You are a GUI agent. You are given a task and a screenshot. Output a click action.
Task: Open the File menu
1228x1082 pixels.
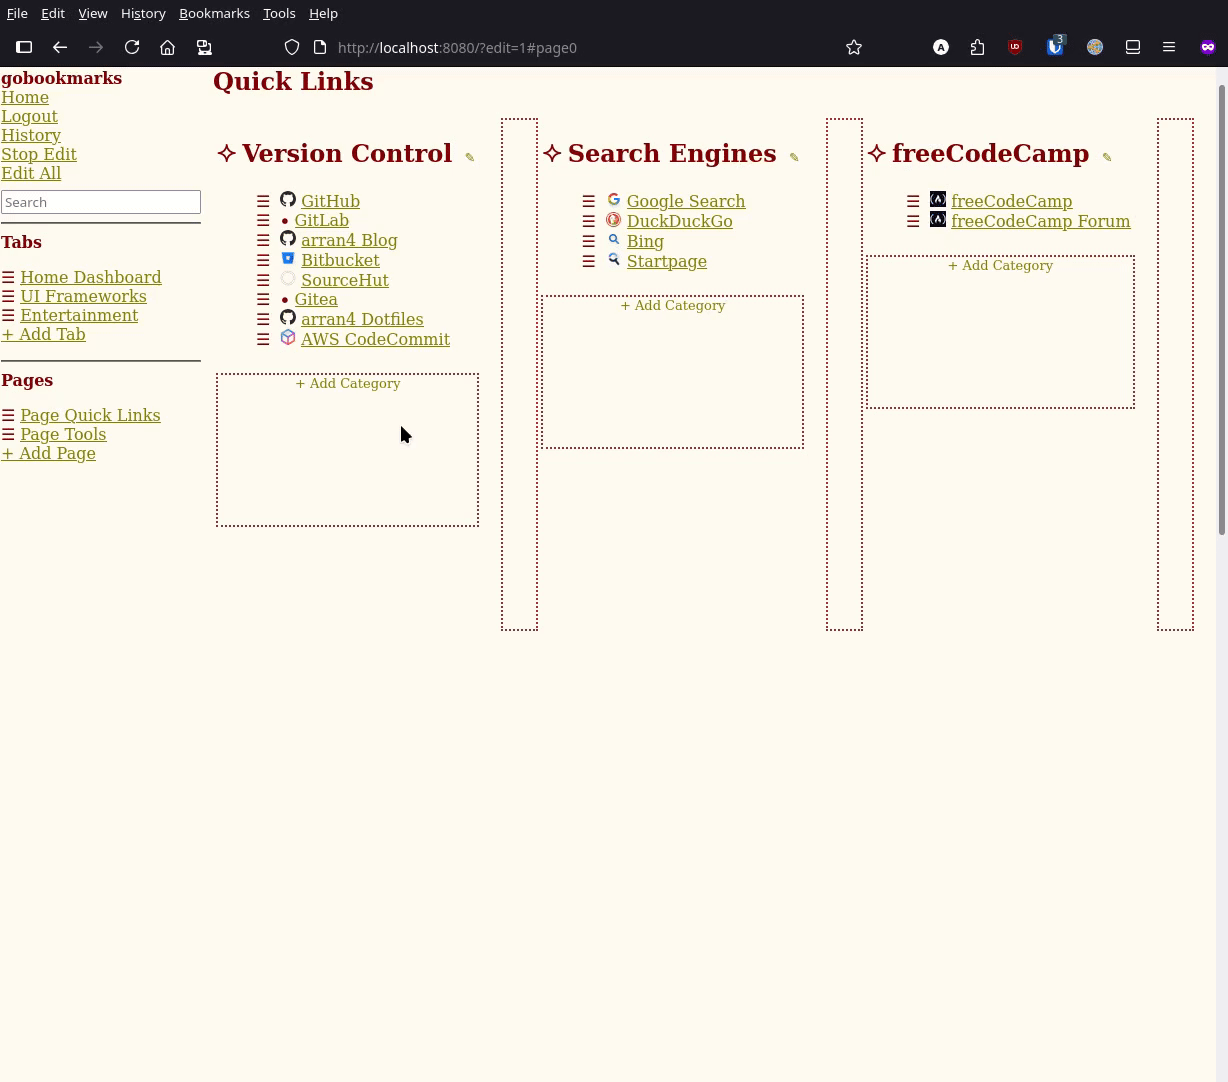click(17, 13)
